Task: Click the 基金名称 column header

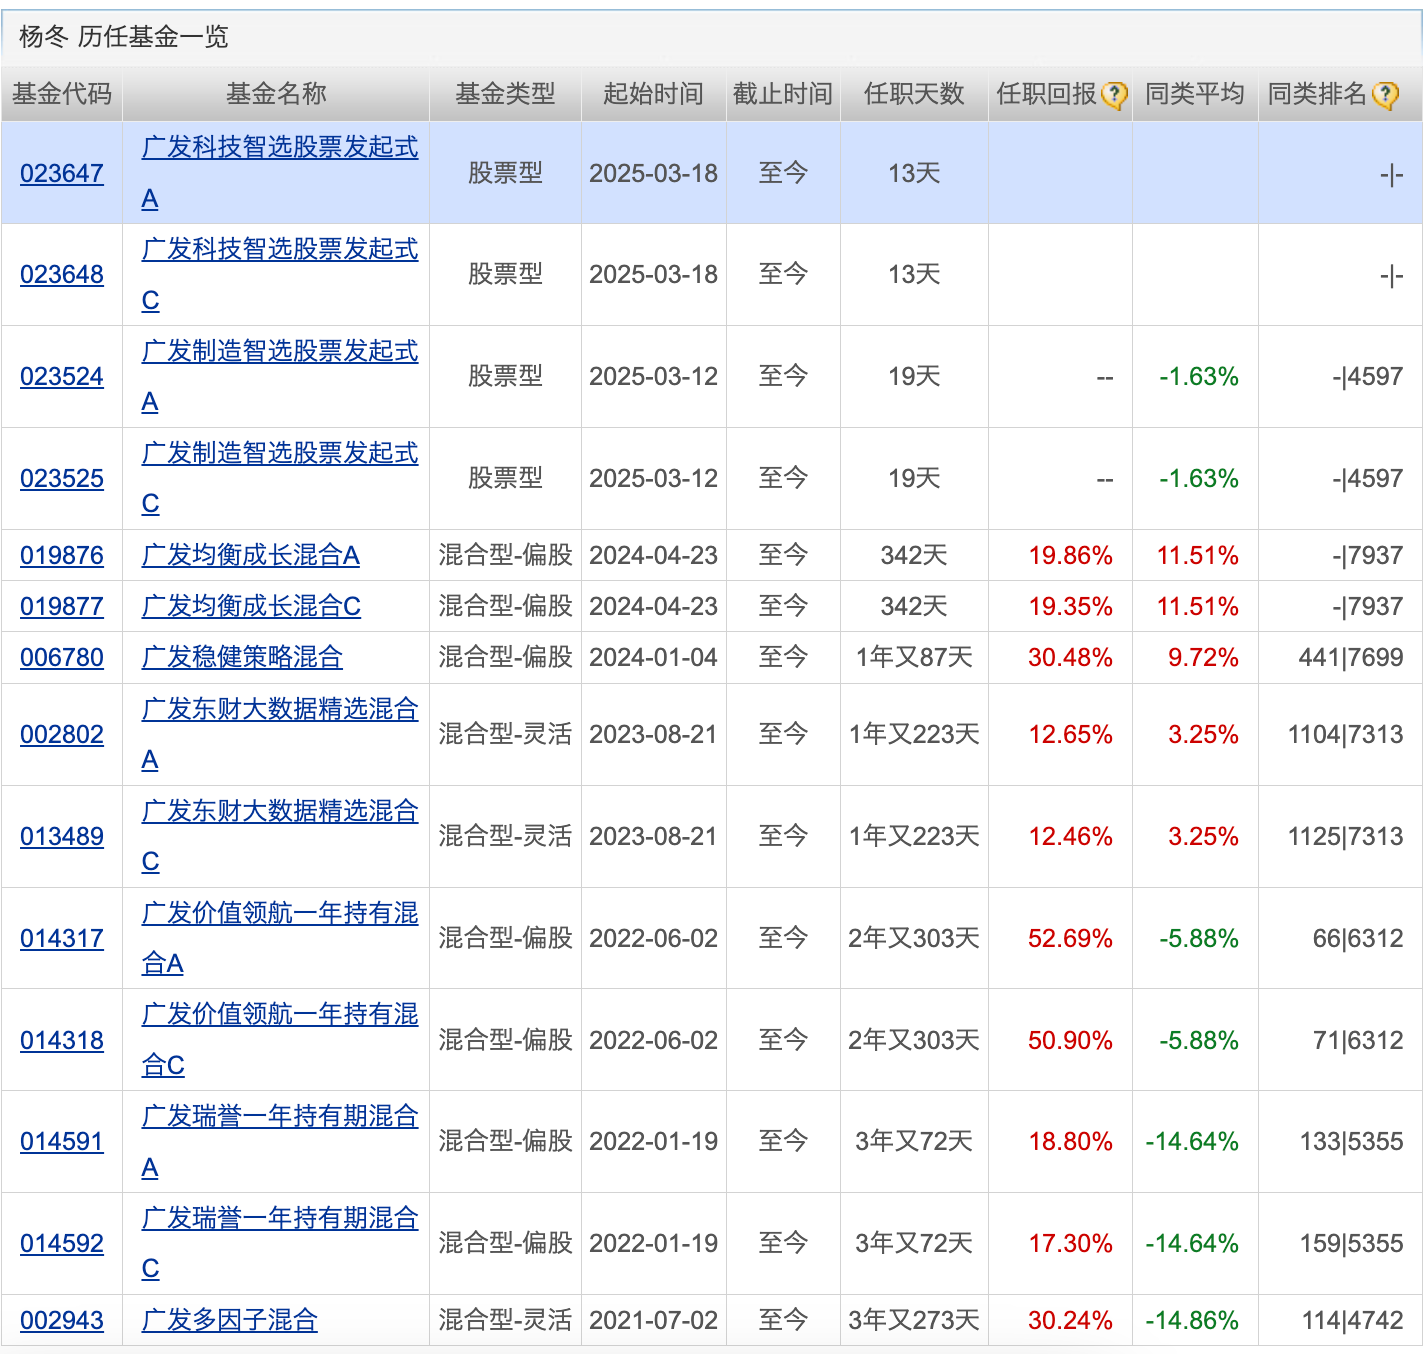Action: [x=276, y=94]
